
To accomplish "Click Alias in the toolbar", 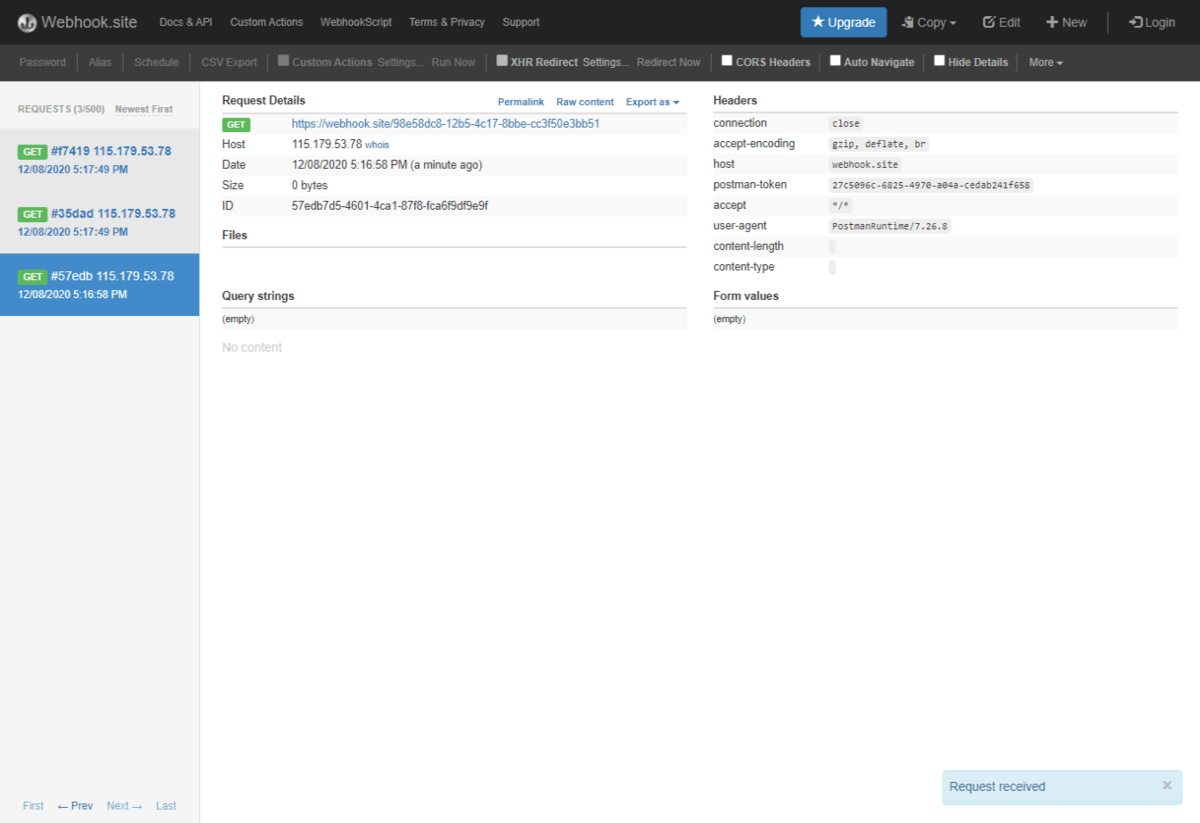I will [100, 62].
